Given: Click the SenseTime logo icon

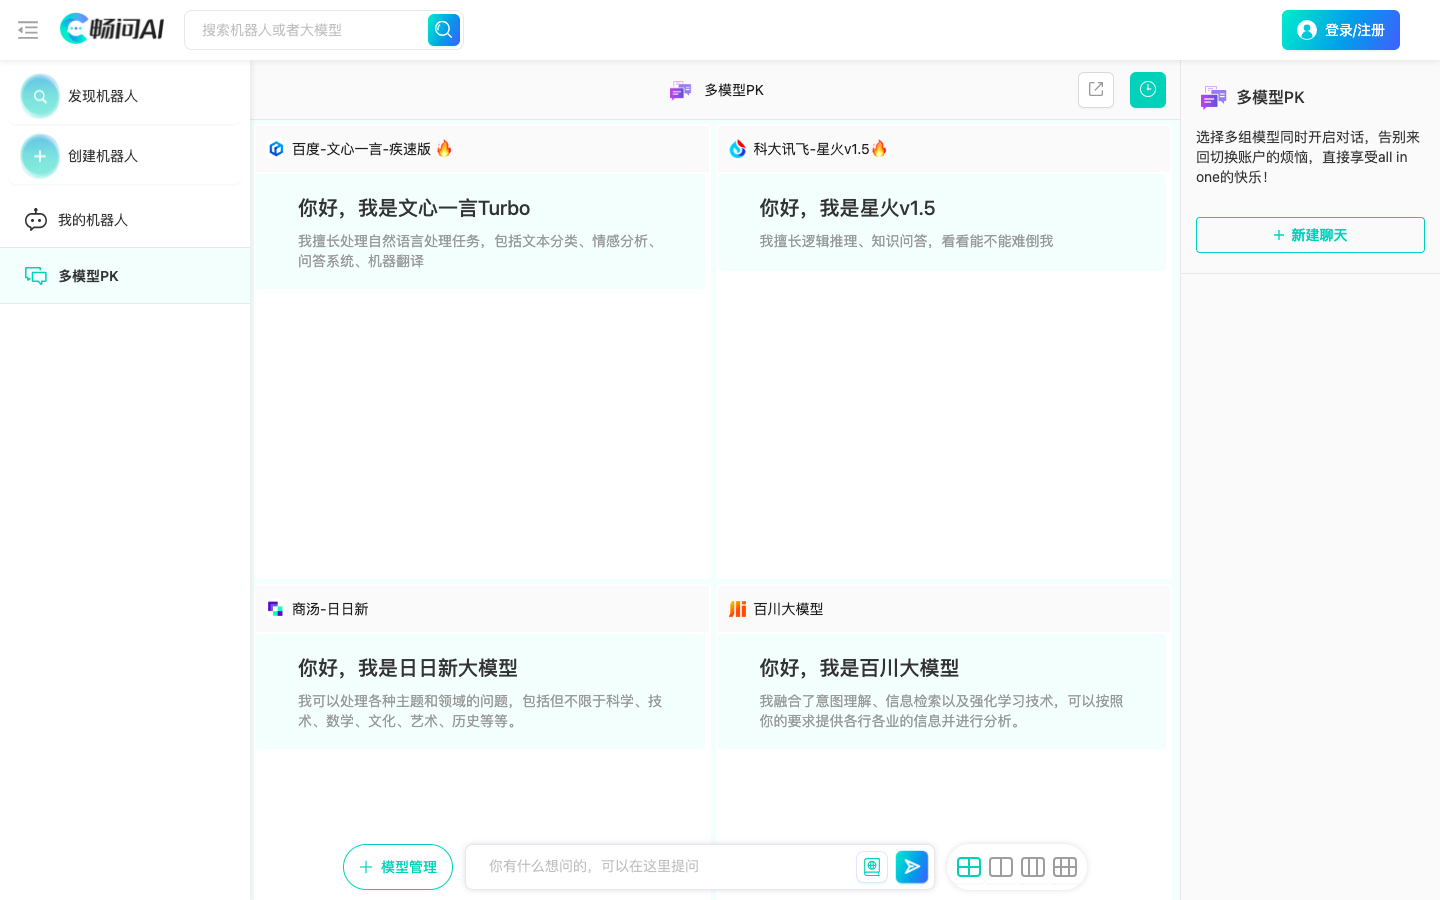Looking at the screenshot, I should click(276, 609).
